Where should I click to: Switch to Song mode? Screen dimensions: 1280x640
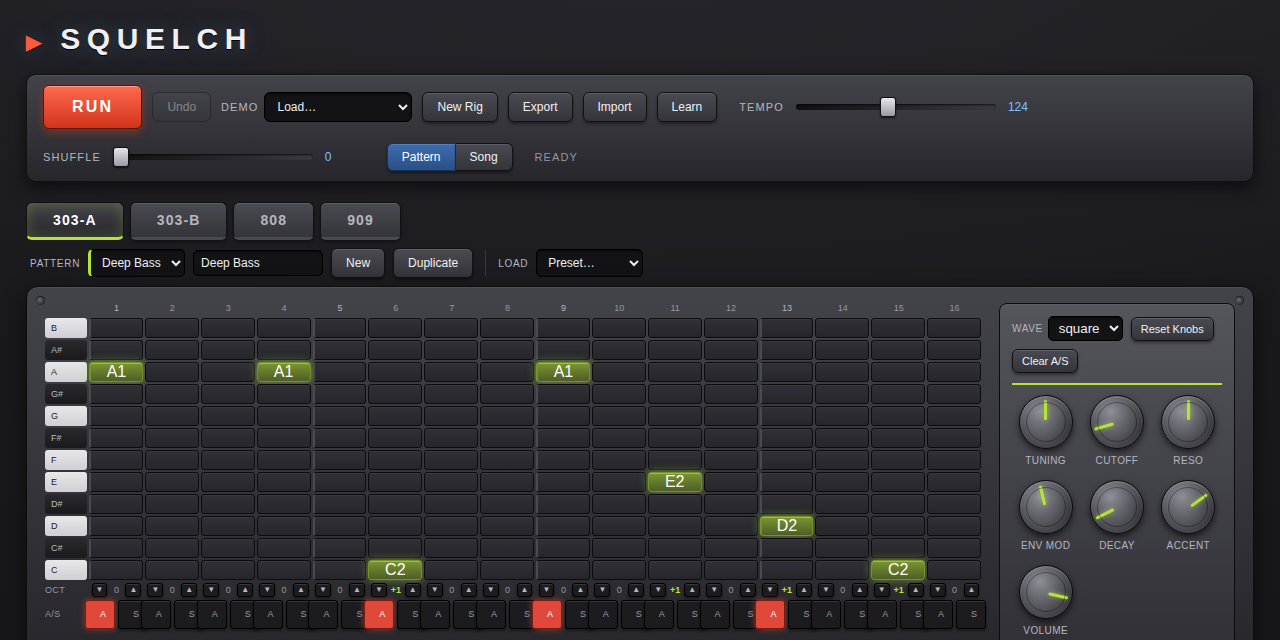tap(484, 157)
